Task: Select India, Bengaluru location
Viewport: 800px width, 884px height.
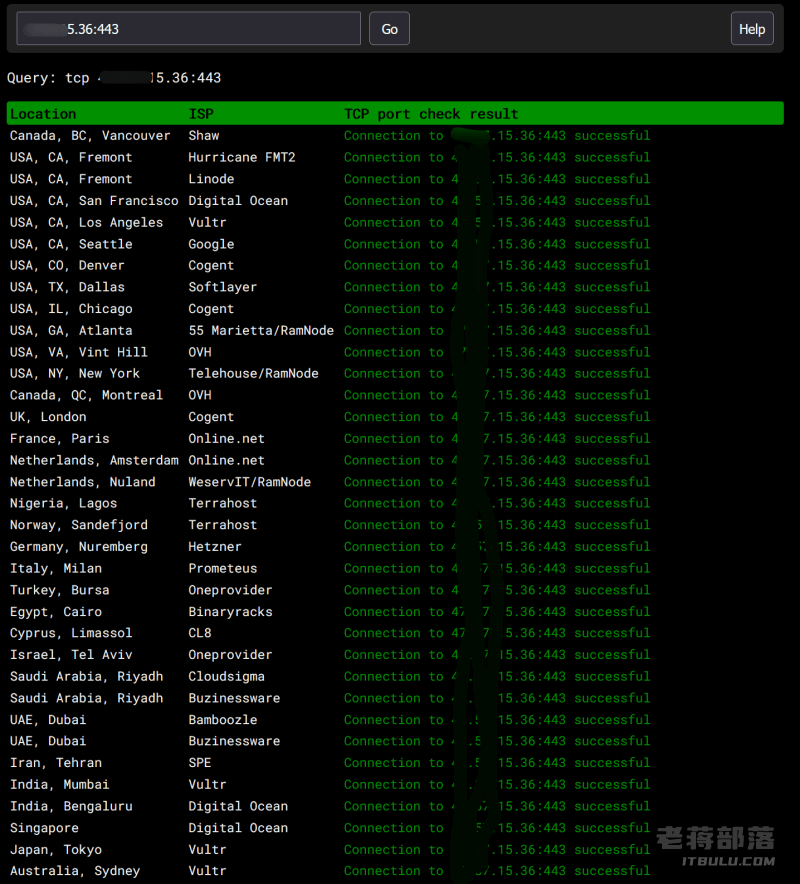Action: 71,806
